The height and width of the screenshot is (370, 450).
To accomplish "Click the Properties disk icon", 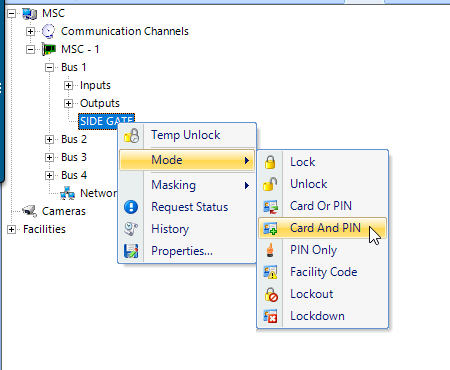I will 131,251.
